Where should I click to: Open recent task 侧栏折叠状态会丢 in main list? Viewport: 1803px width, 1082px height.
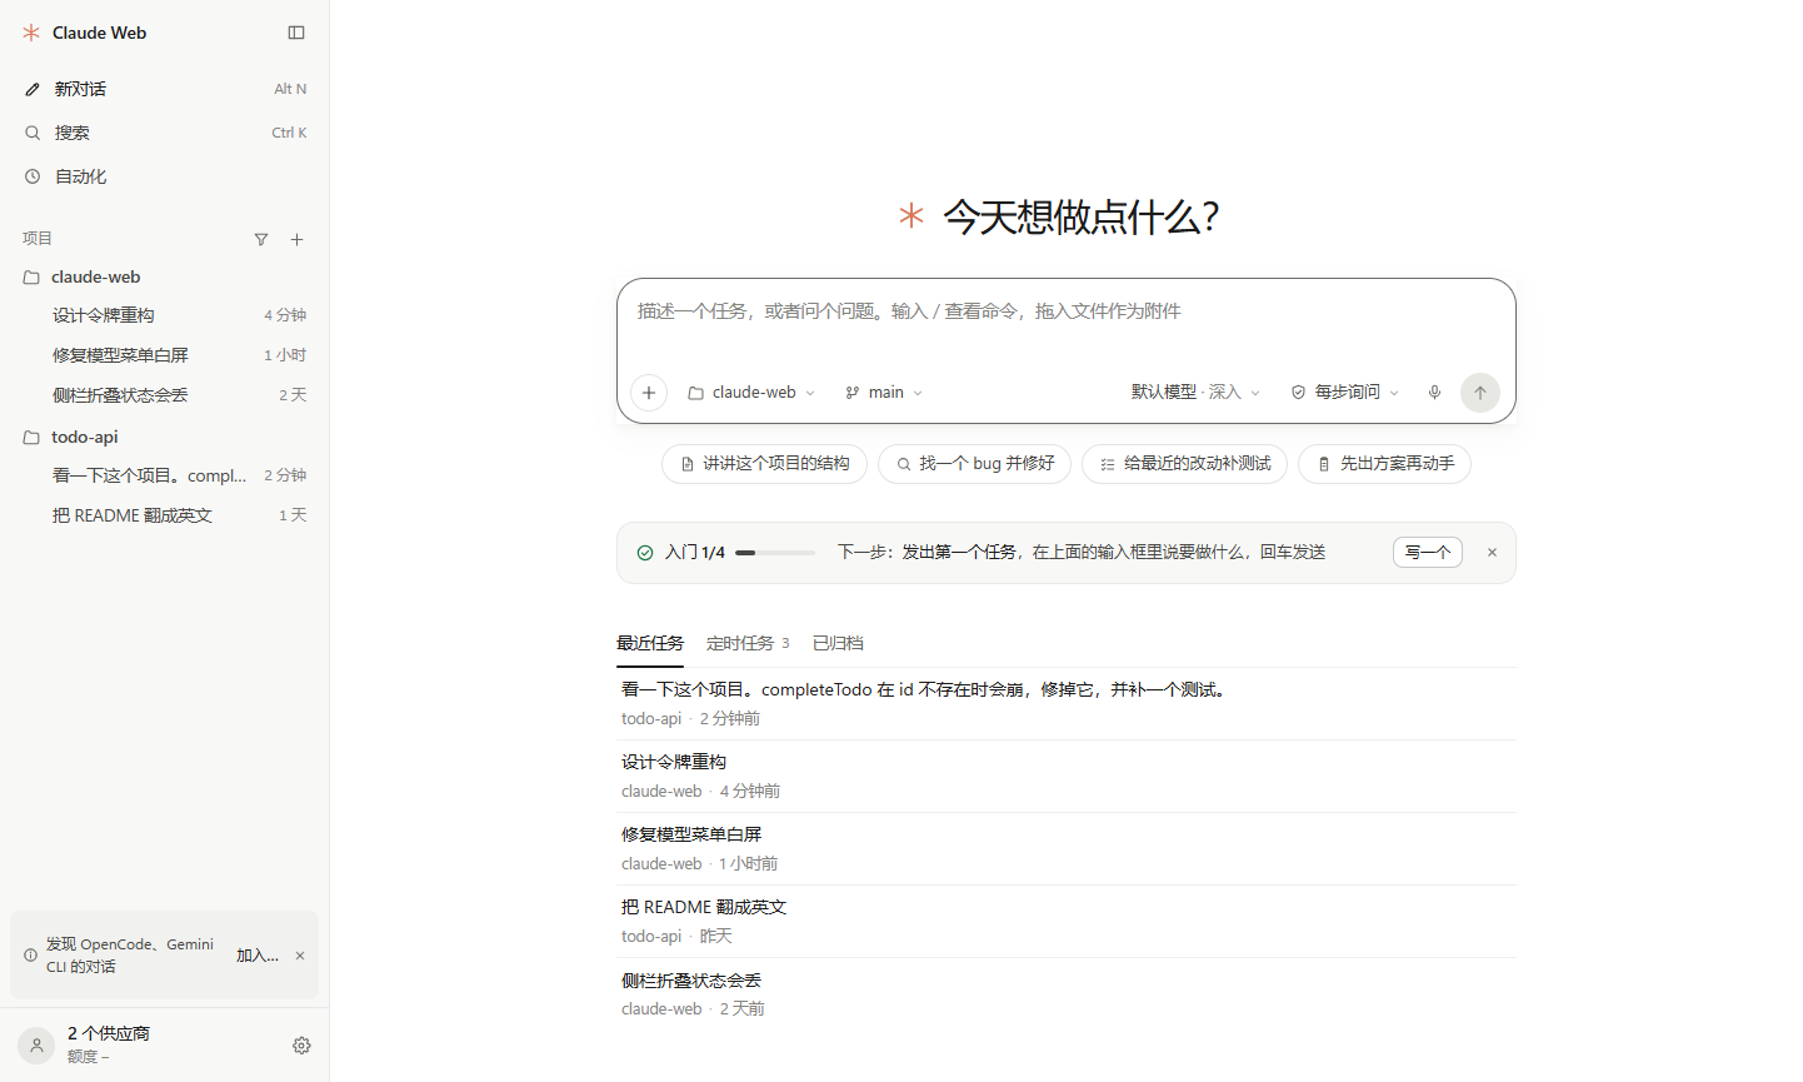1066,994
